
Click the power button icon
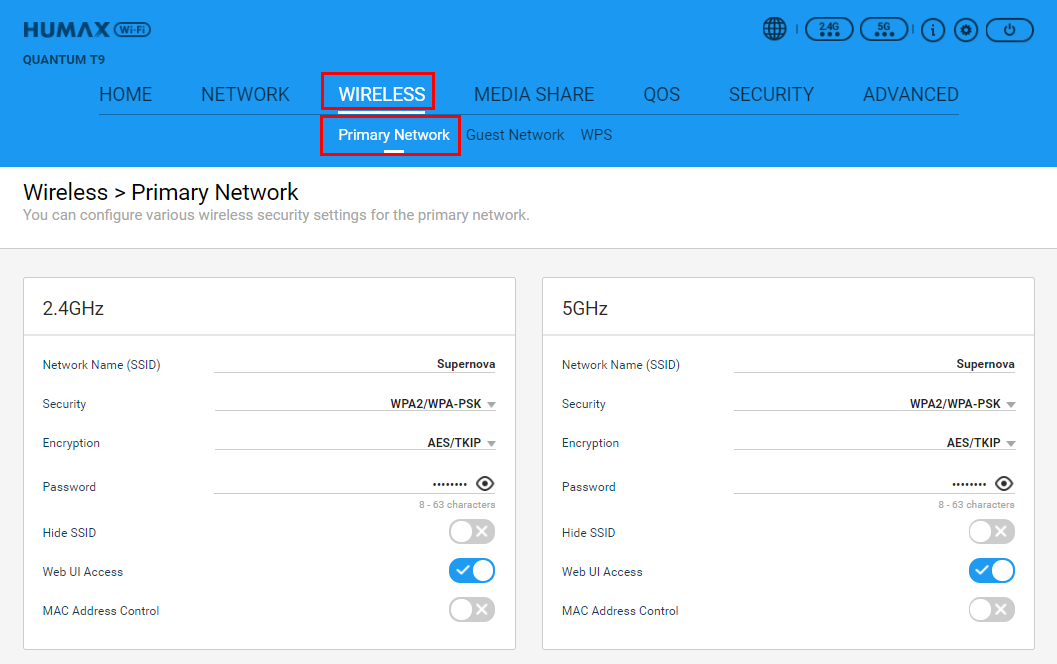click(1009, 30)
